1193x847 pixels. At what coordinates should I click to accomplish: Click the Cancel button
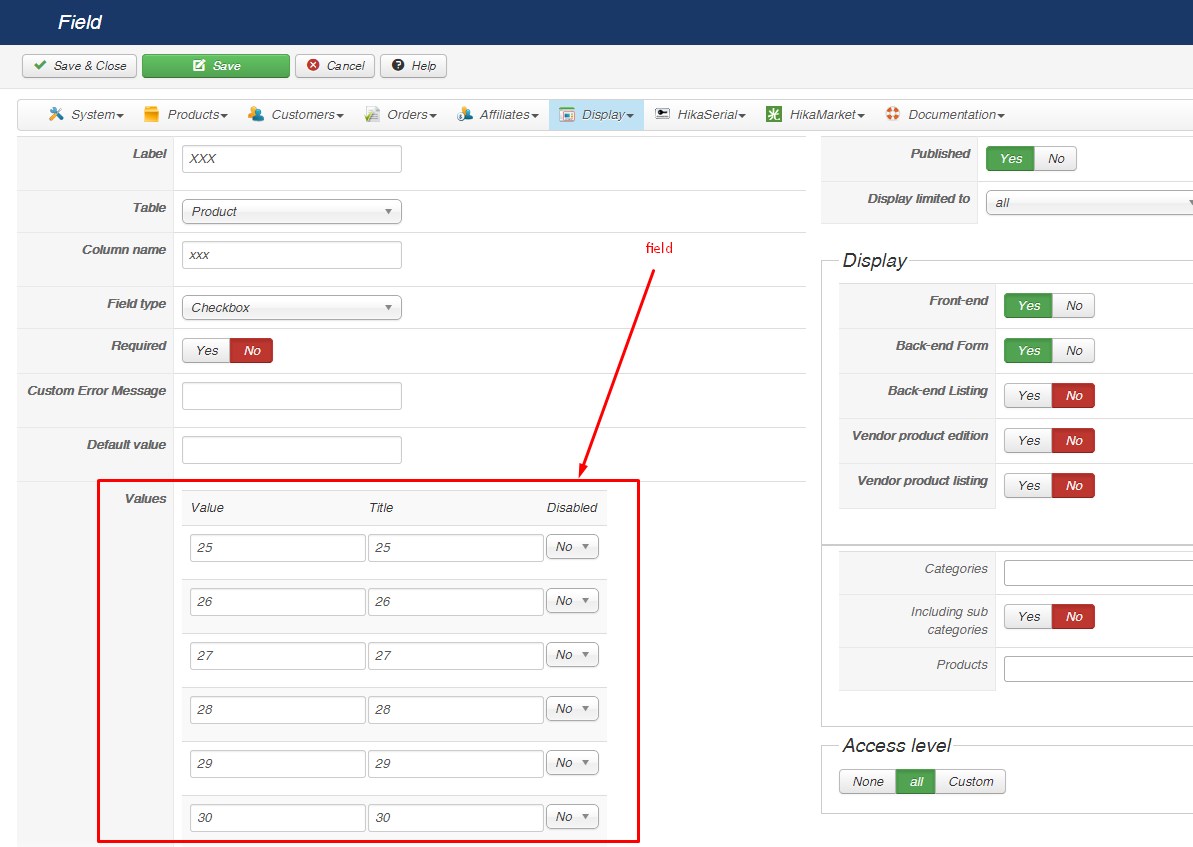point(335,65)
